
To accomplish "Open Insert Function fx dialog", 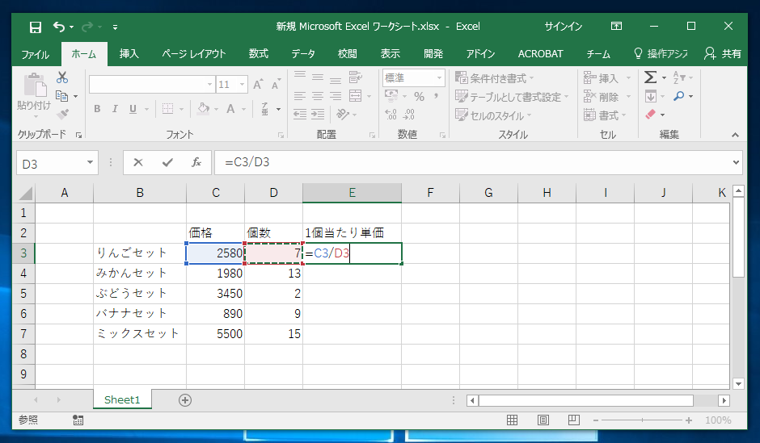I will (196, 162).
